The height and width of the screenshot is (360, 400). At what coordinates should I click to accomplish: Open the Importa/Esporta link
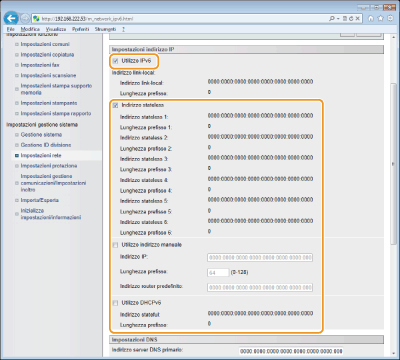(40, 200)
